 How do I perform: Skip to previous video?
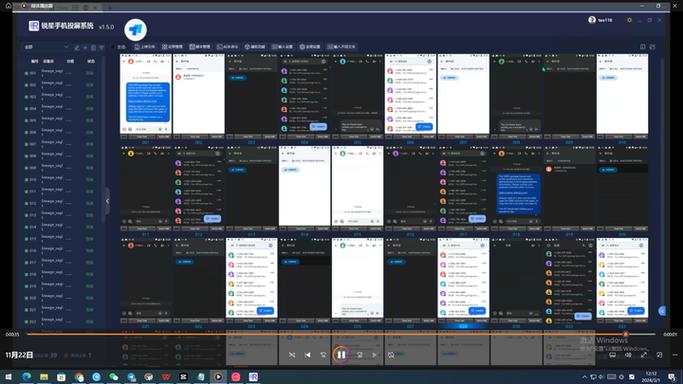point(308,355)
